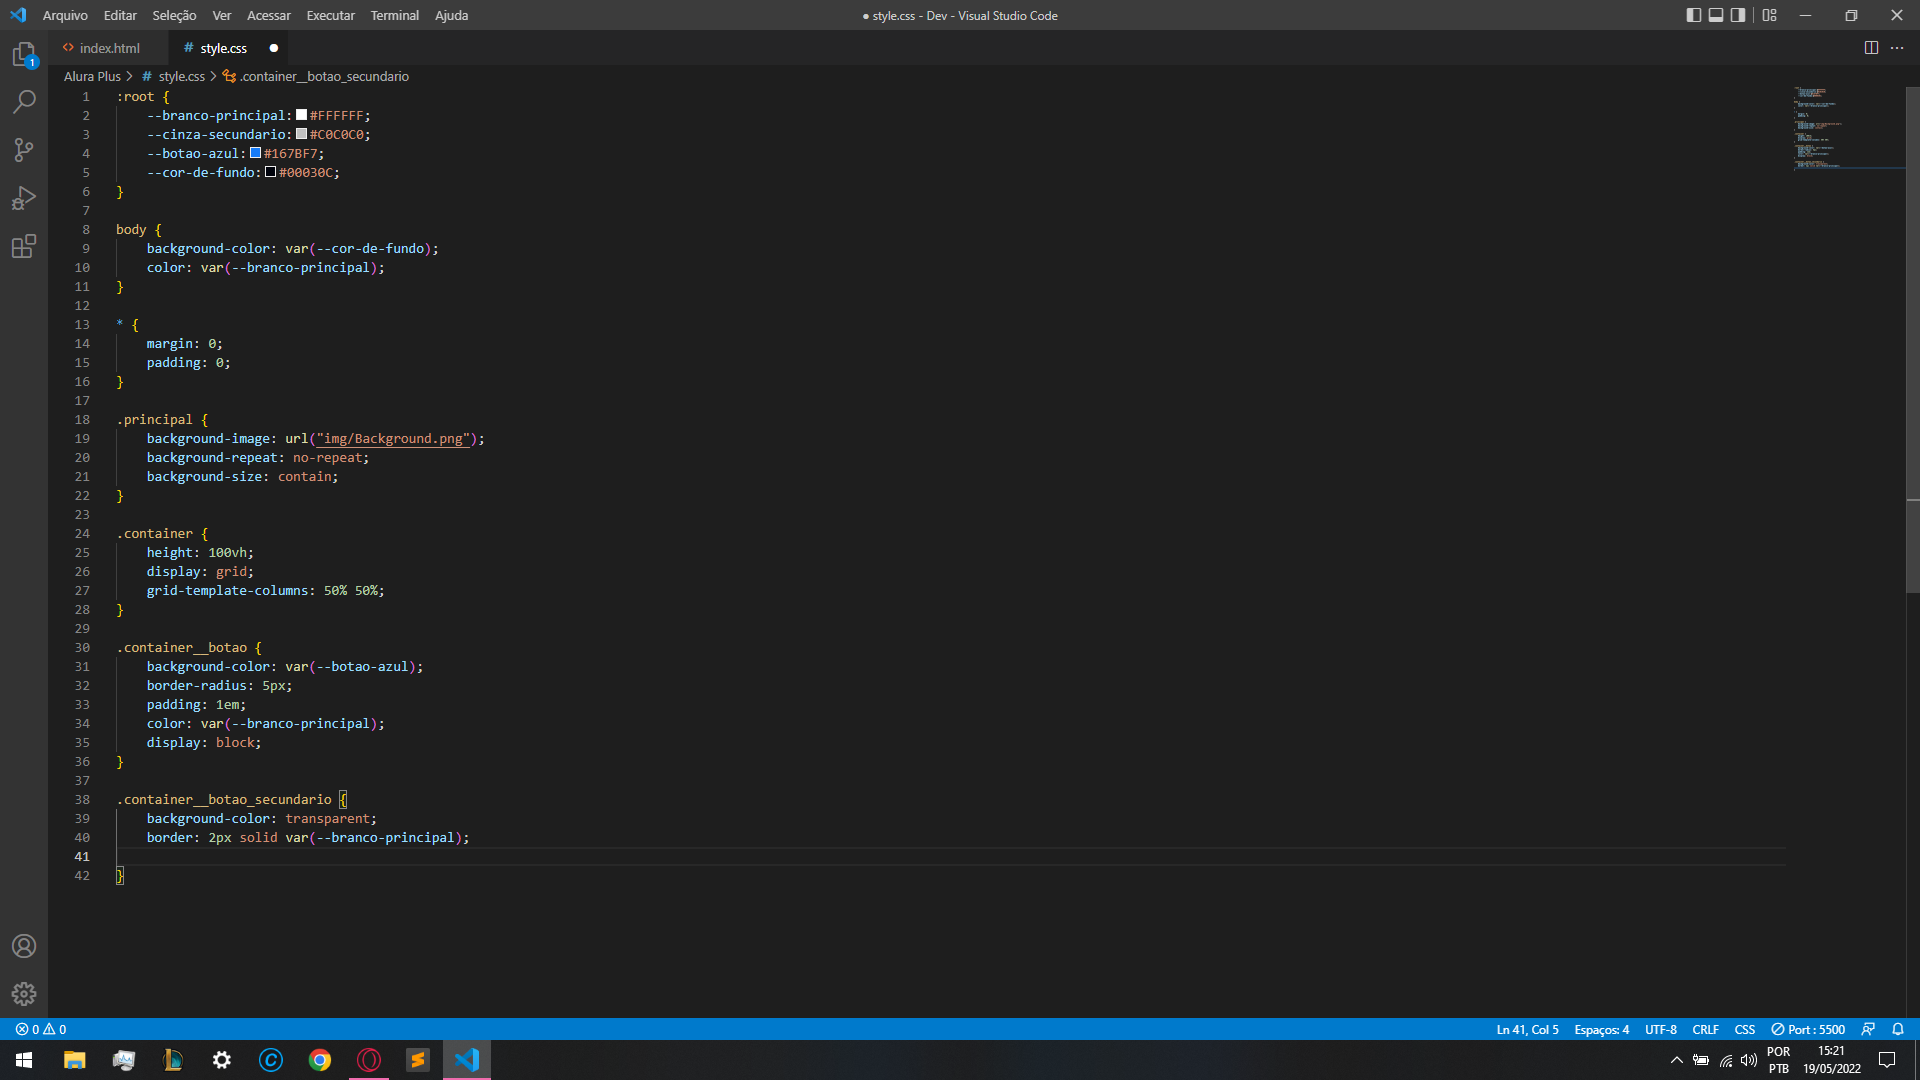
Task: Open Google Chrome from taskbar
Action: point(320,1060)
